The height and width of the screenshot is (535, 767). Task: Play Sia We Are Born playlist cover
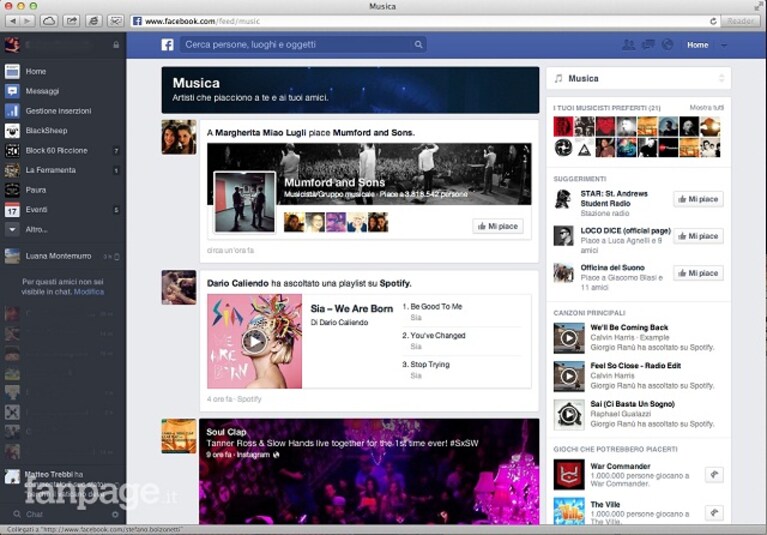(254, 341)
